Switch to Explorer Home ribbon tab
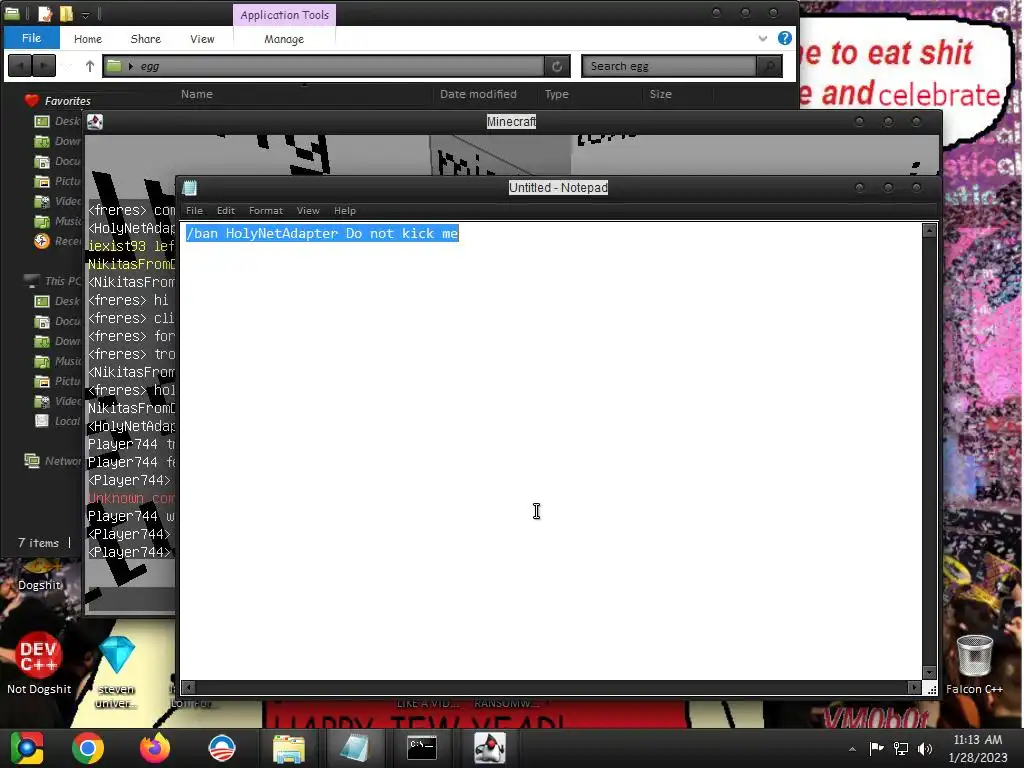 pyautogui.click(x=88, y=39)
